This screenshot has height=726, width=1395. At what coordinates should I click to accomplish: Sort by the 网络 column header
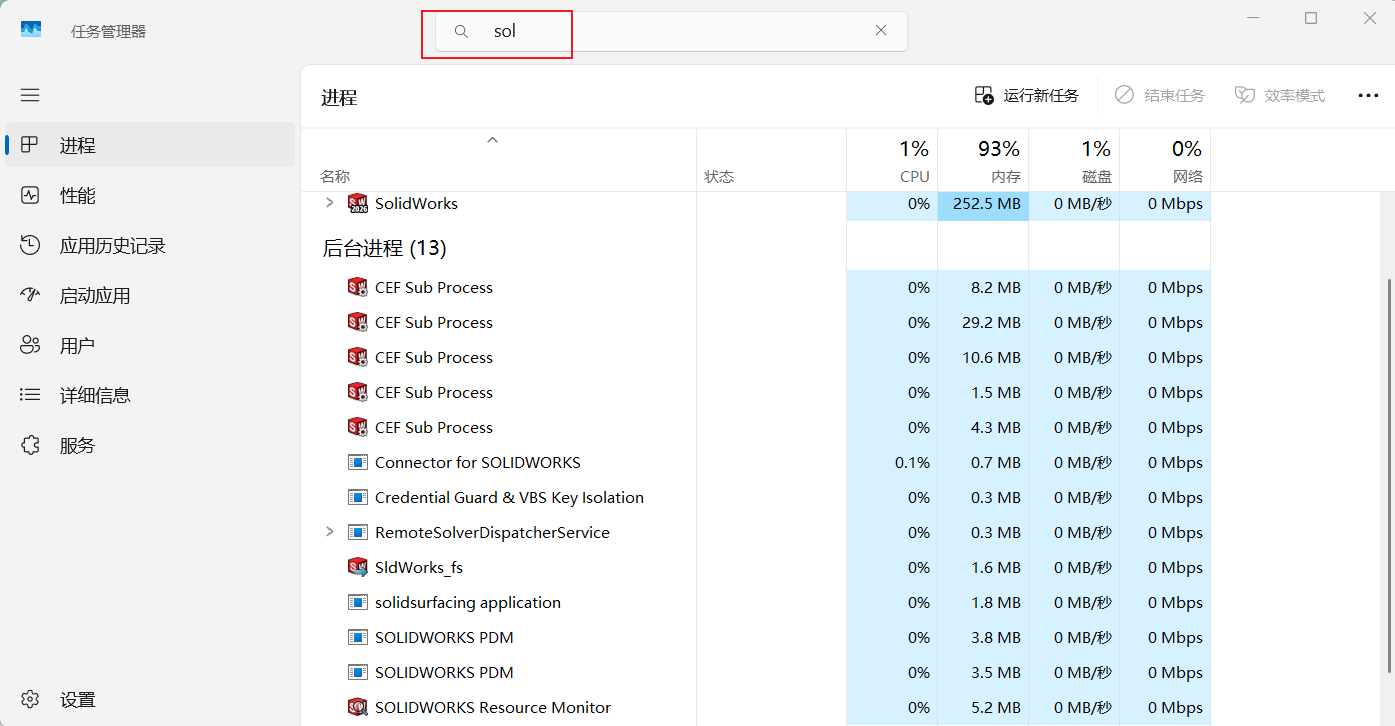click(x=1165, y=160)
